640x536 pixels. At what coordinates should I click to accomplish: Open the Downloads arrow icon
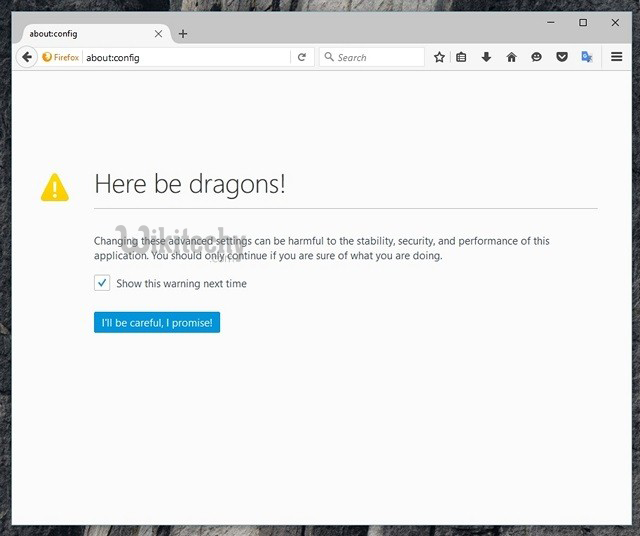(x=486, y=57)
